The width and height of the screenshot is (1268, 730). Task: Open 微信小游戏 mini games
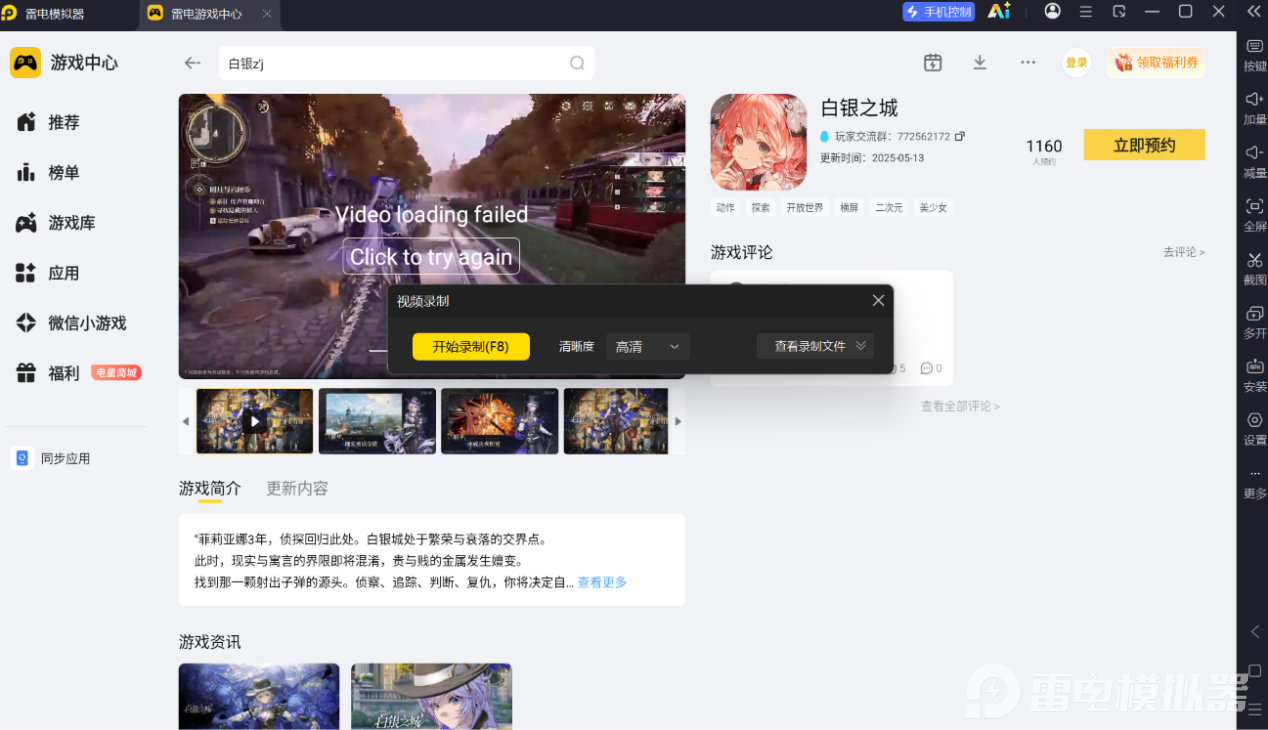(71, 322)
